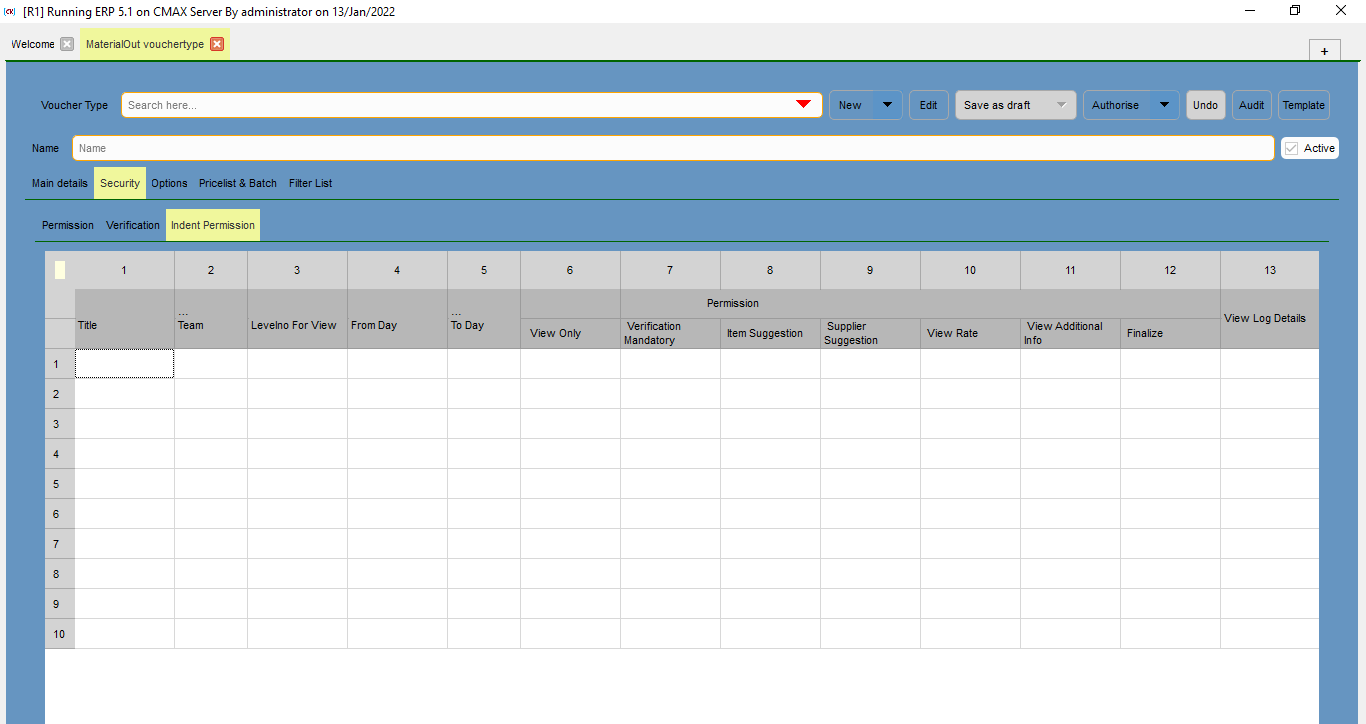Click the Edit button
Viewport: 1366px width, 724px height.
pos(929,105)
